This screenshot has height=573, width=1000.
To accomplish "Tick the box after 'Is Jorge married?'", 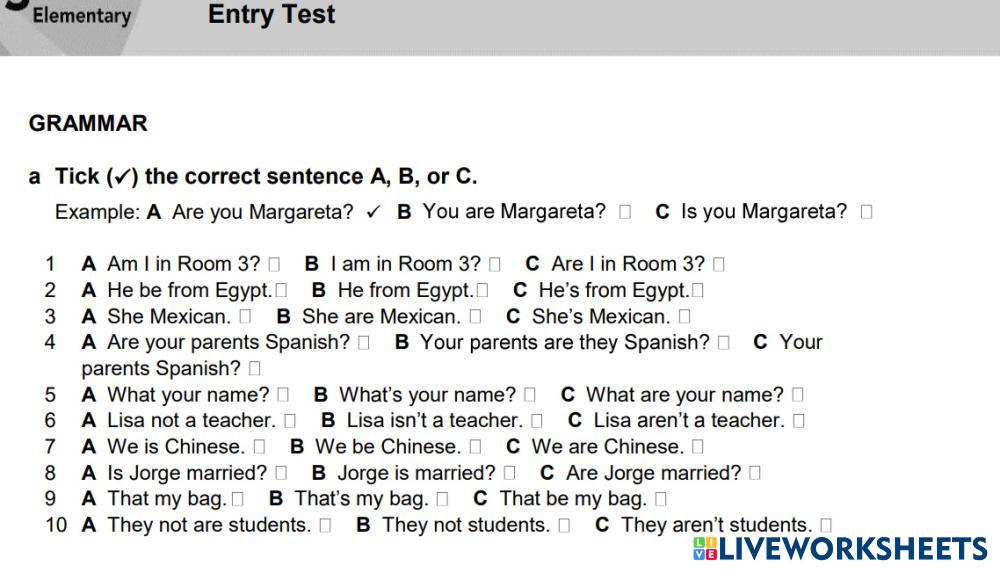I will click(281, 473).
